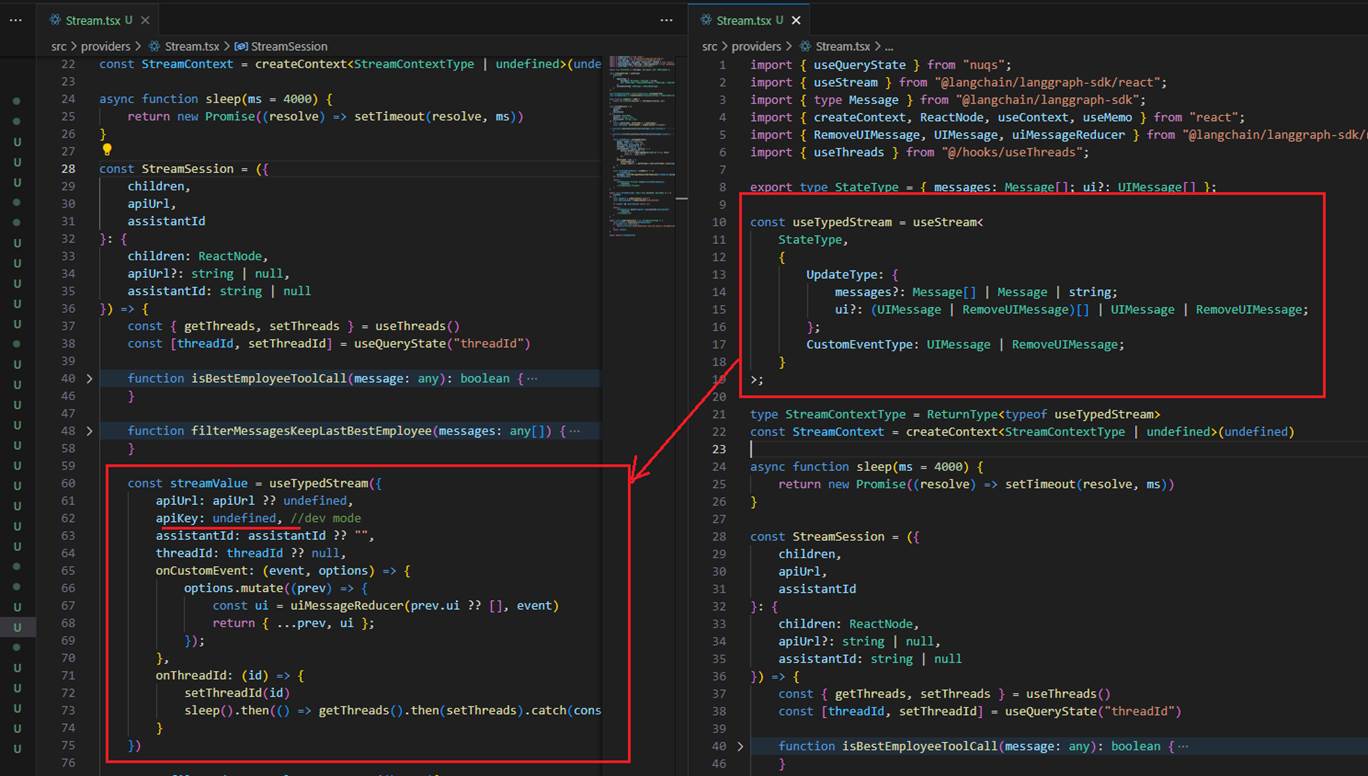The height and width of the screenshot is (776, 1368).
Task: Open the trailing ellipsis in the right breadcrumb
Action: tap(889, 46)
